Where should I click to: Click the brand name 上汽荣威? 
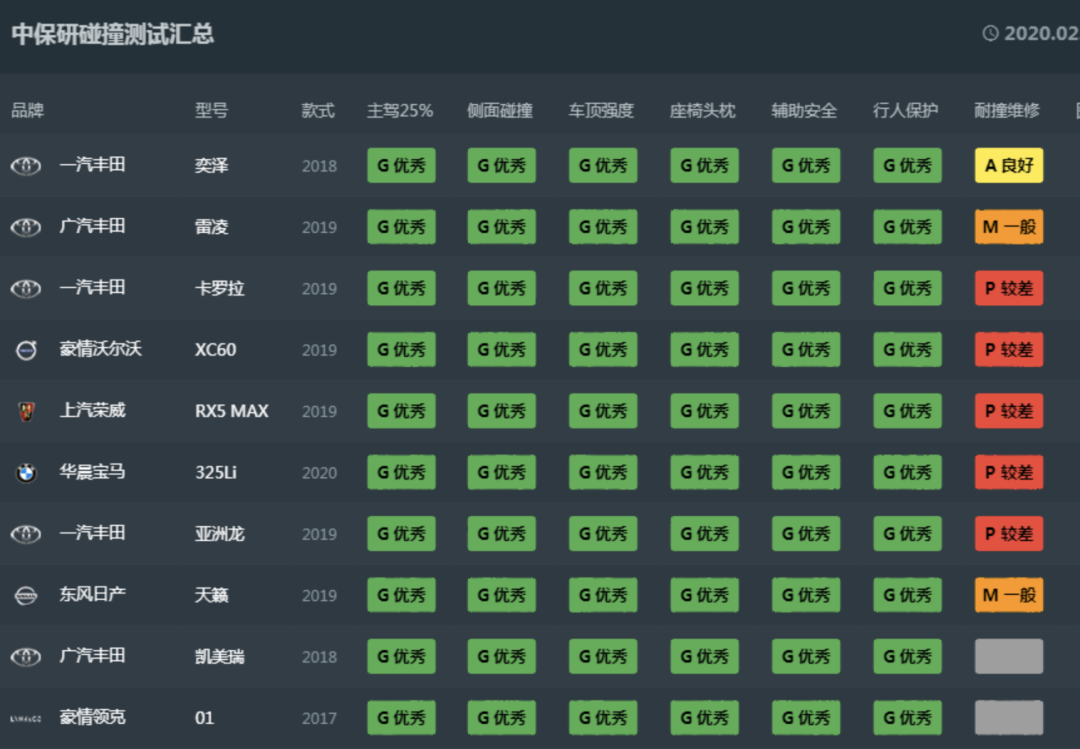pyautogui.click(x=92, y=410)
